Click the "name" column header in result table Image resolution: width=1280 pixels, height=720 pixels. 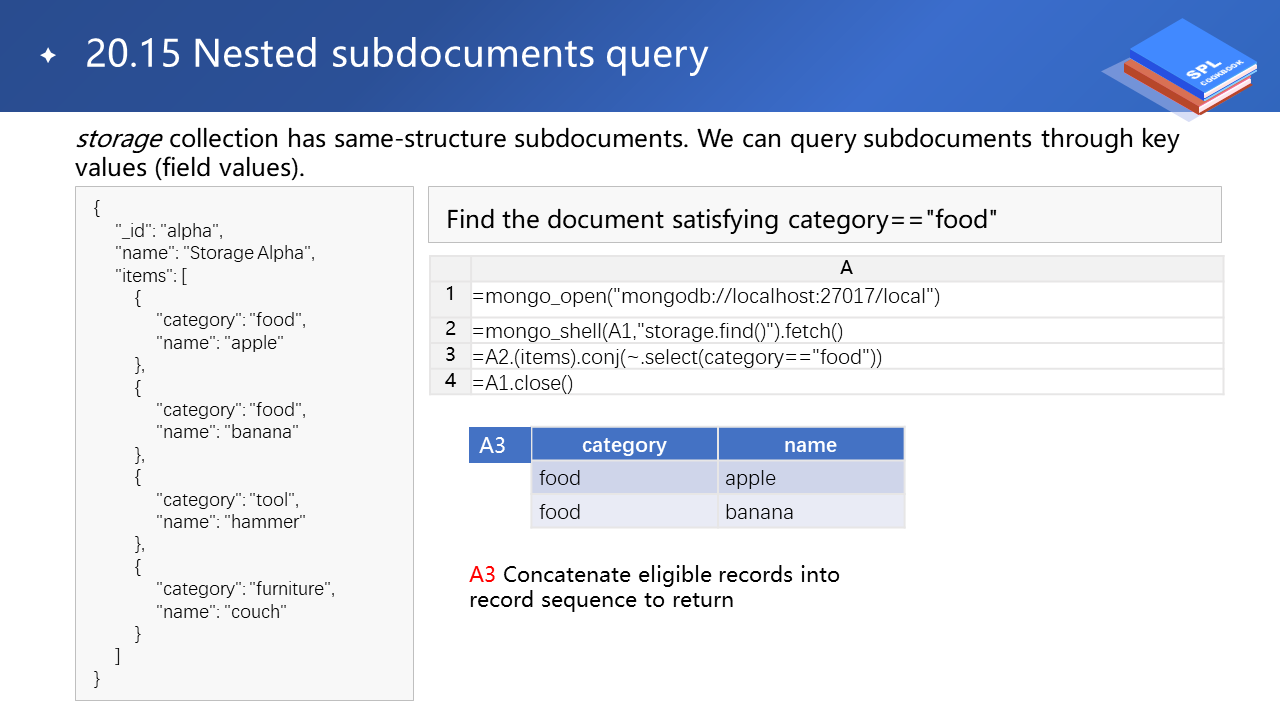click(810, 445)
